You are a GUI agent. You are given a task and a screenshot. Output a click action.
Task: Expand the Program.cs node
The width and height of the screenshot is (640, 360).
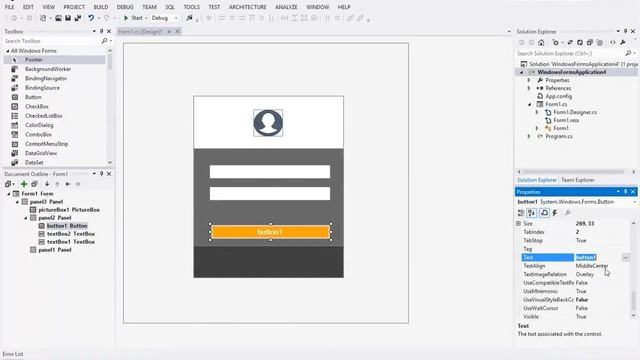pyautogui.click(x=529, y=136)
